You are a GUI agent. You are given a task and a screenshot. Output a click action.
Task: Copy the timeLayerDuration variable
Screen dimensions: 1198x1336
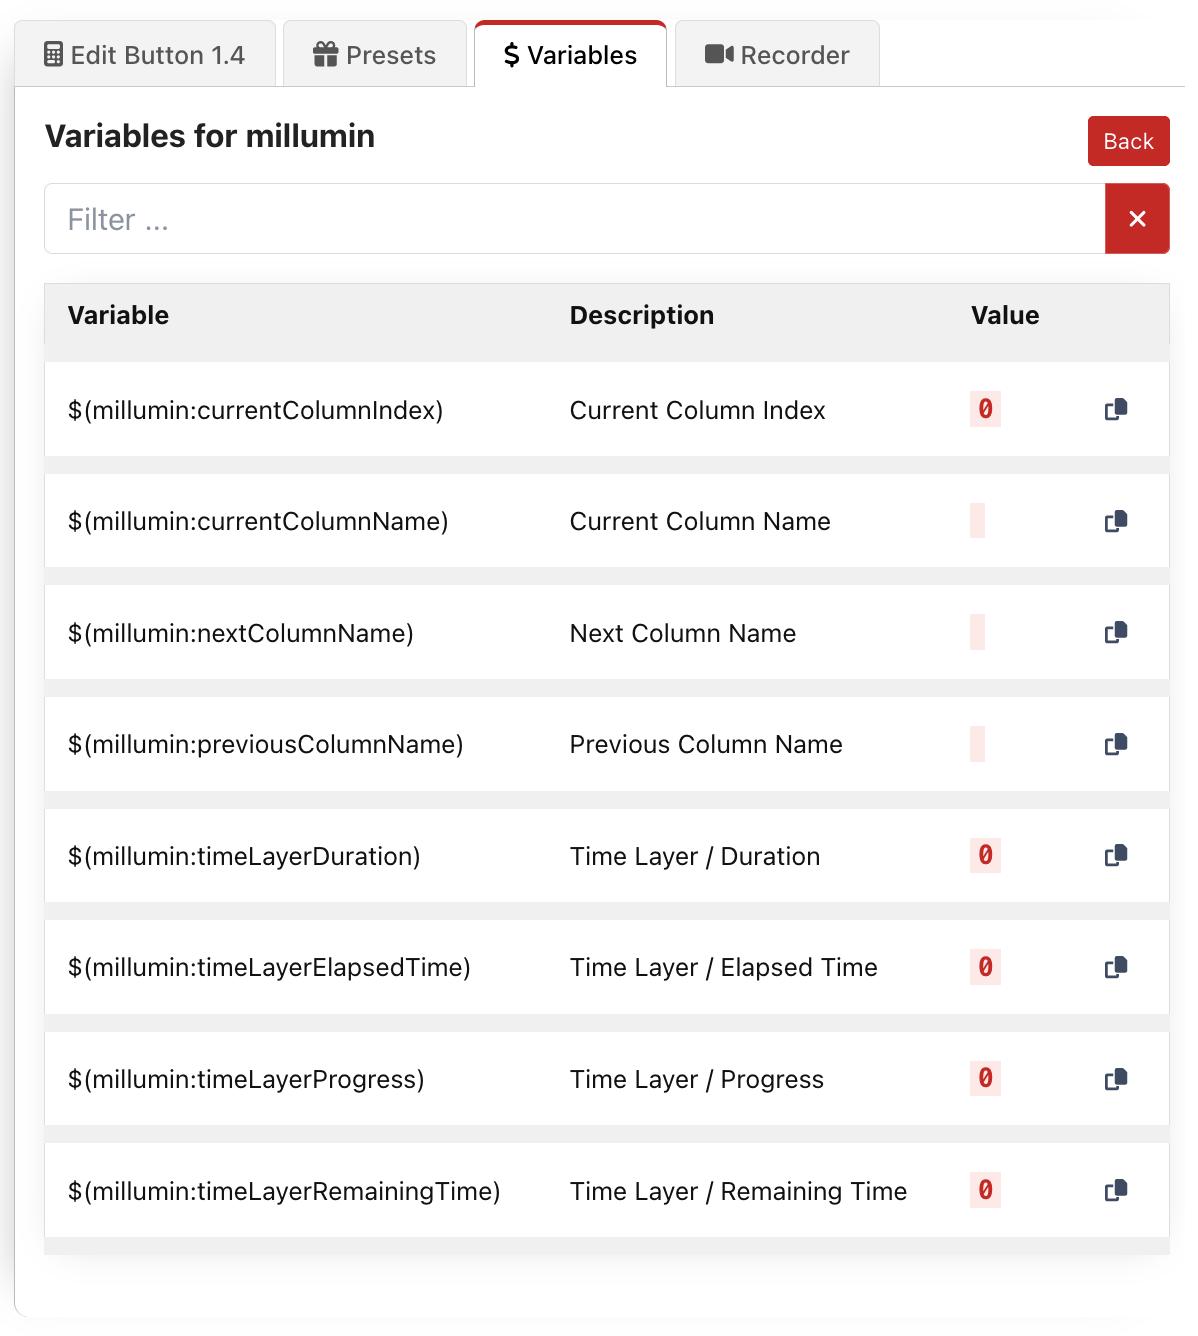point(1116,855)
